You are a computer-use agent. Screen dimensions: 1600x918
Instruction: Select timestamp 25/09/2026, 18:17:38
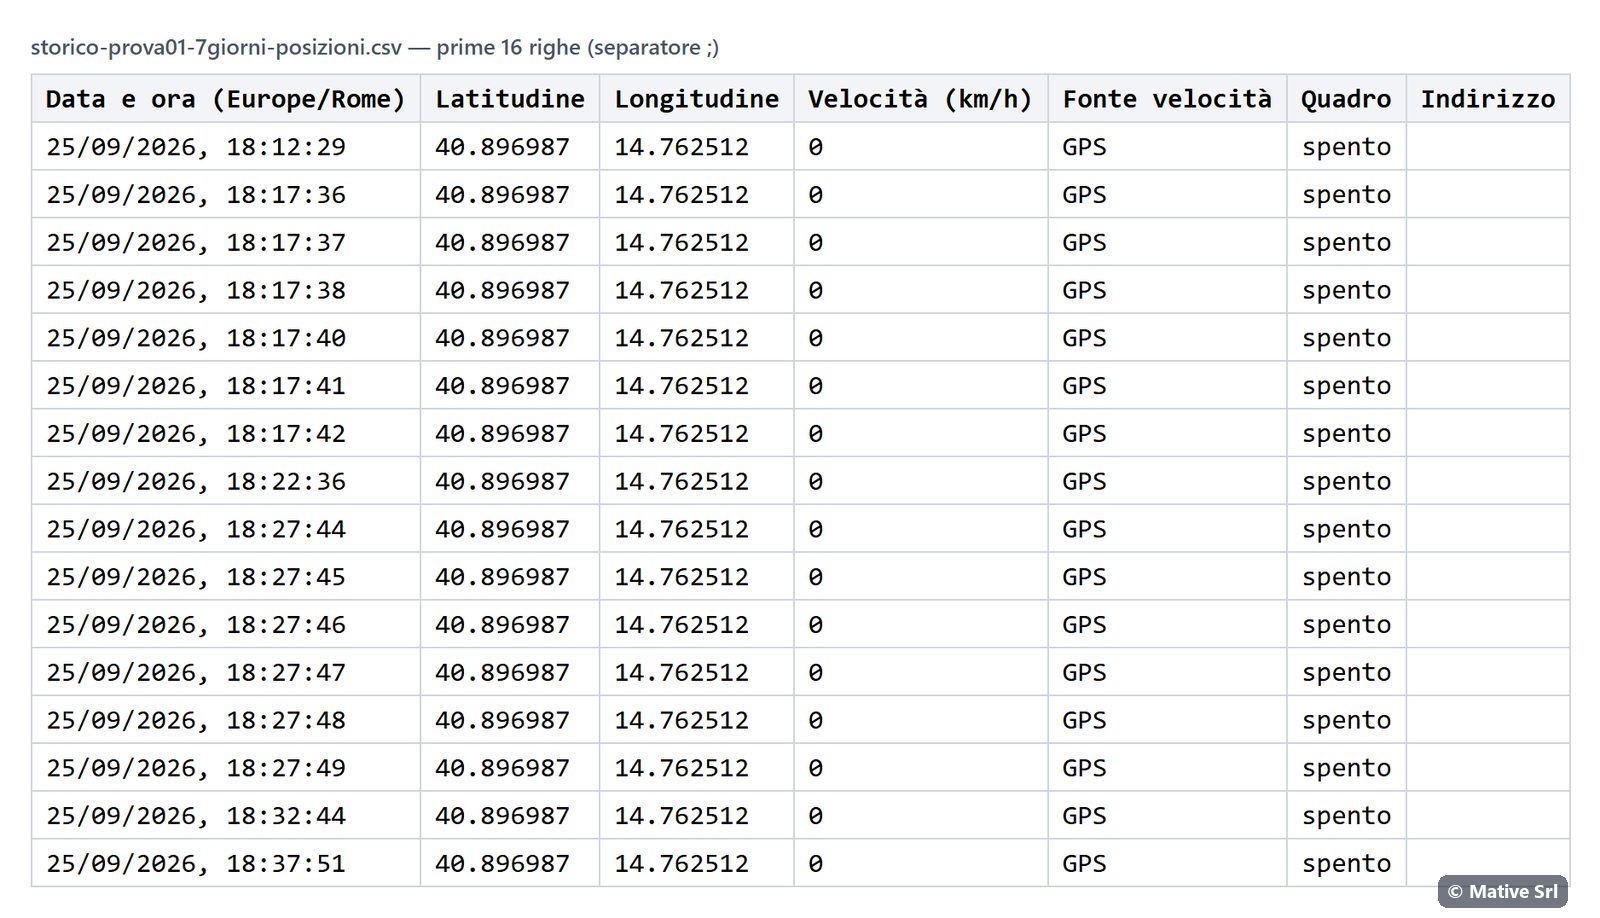coord(196,291)
